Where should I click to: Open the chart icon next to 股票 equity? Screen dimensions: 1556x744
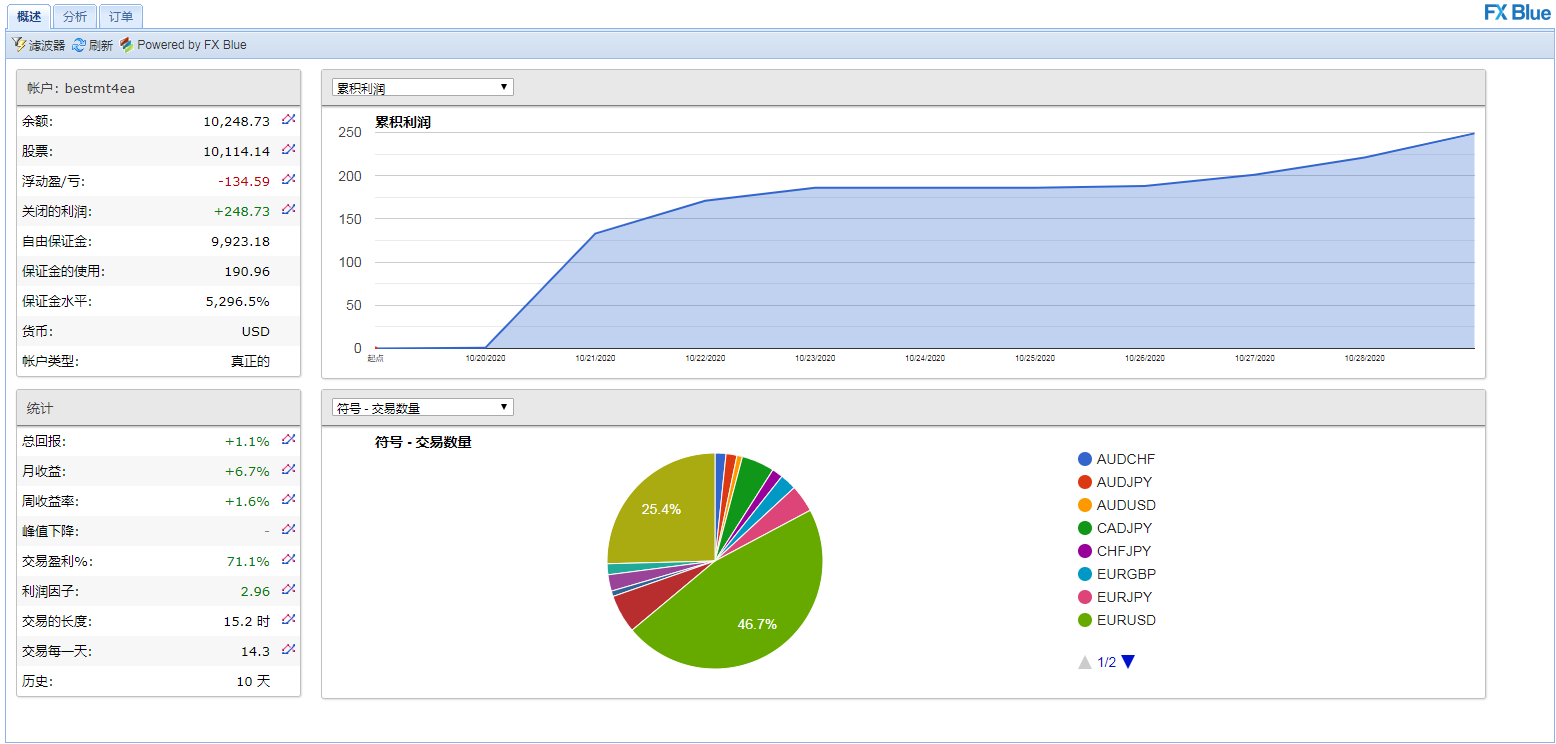point(288,150)
